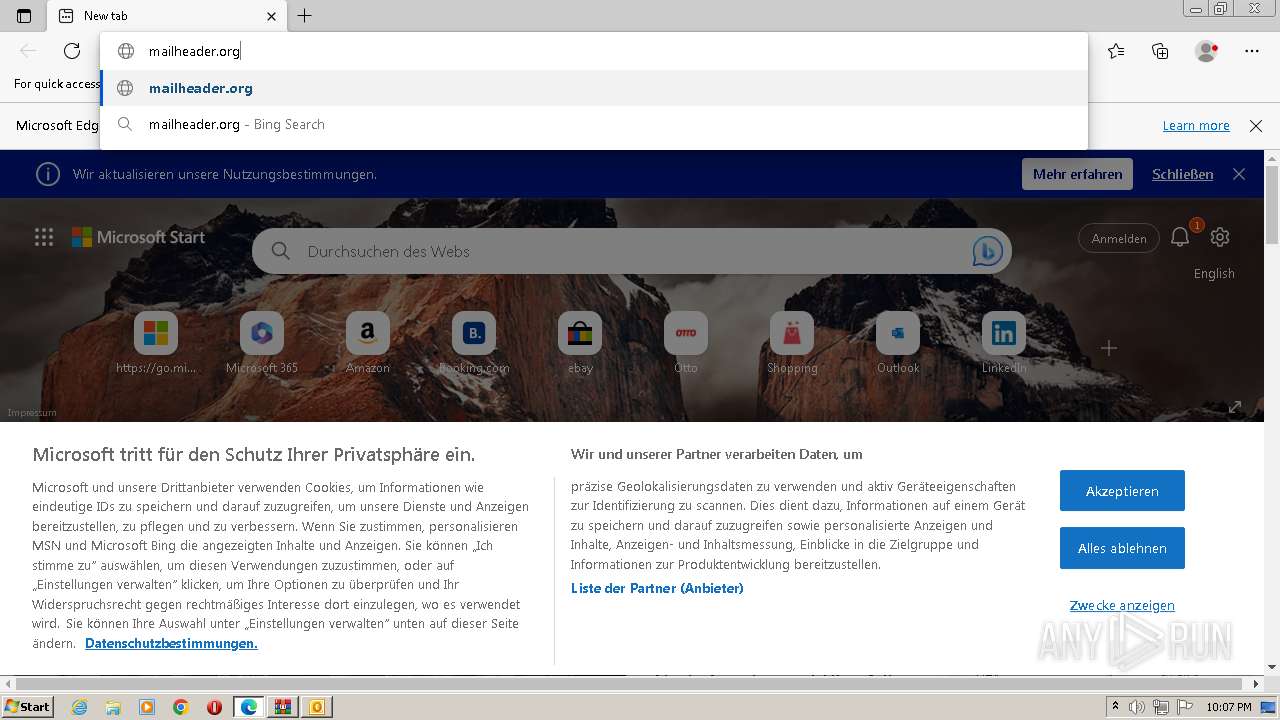
Task: Open the Learn more link
Action: (1196, 125)
